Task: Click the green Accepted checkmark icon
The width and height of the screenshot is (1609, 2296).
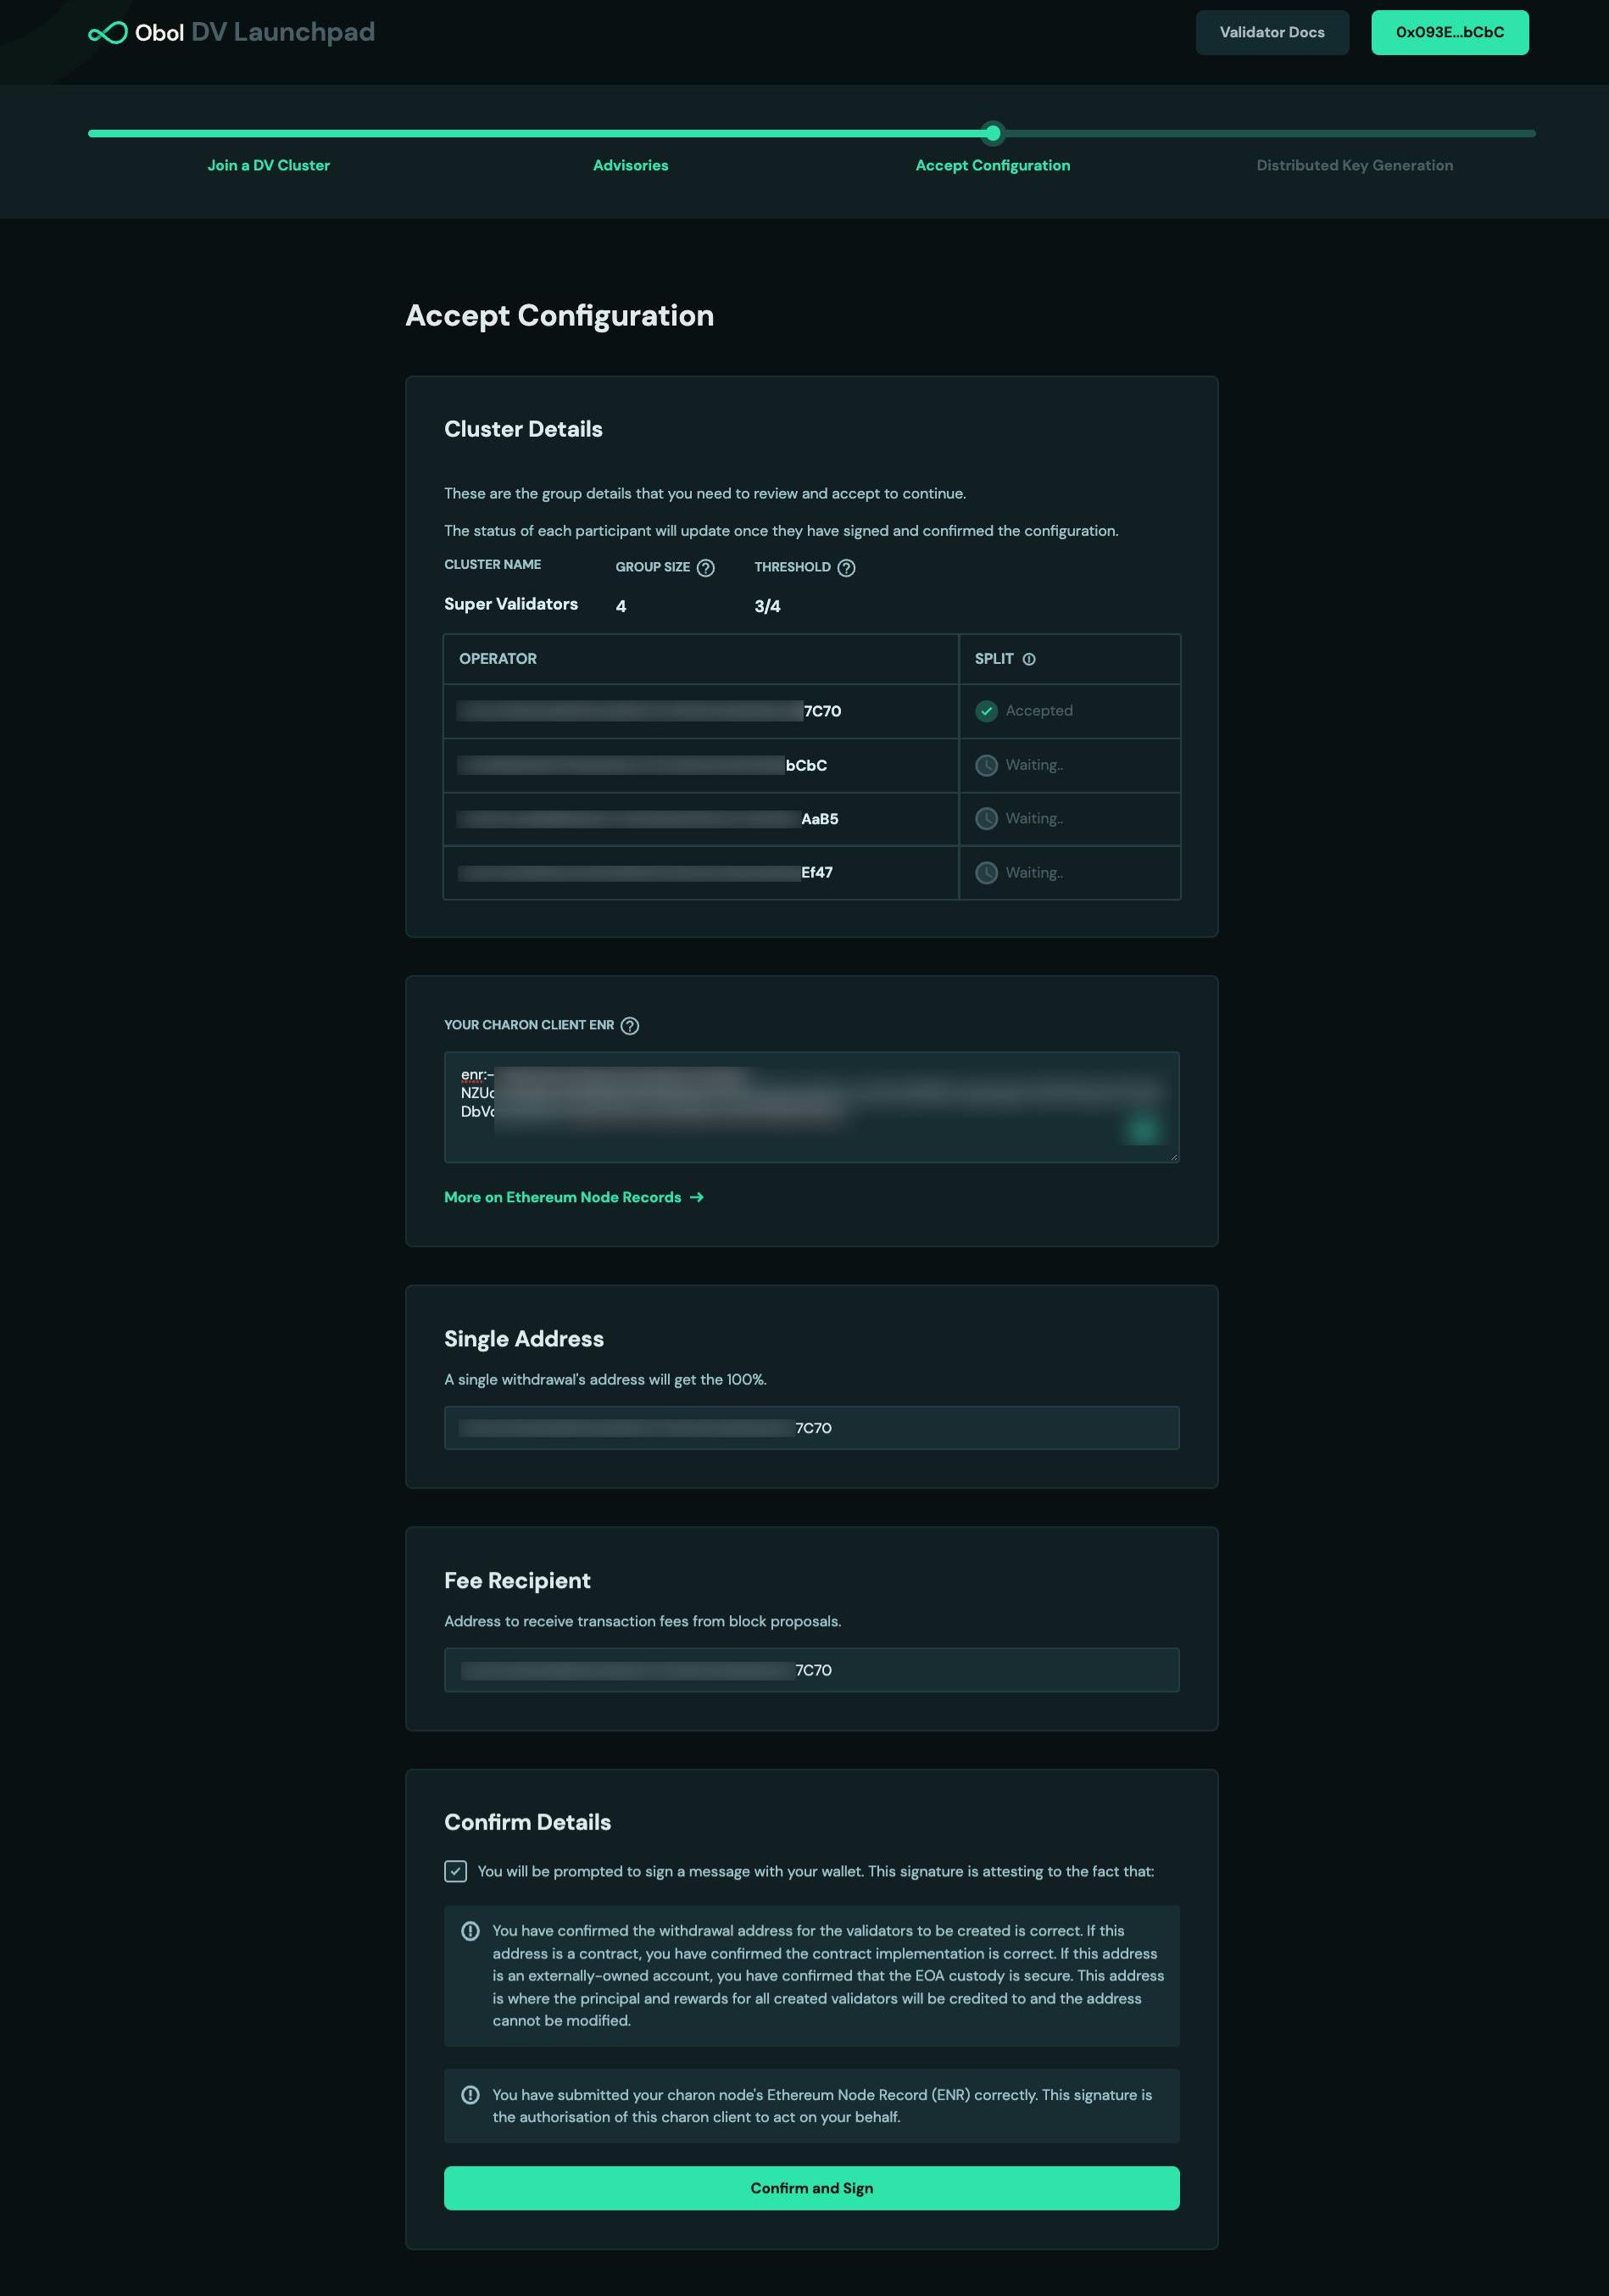Action: pyautogui.click(x=986, y=711)
